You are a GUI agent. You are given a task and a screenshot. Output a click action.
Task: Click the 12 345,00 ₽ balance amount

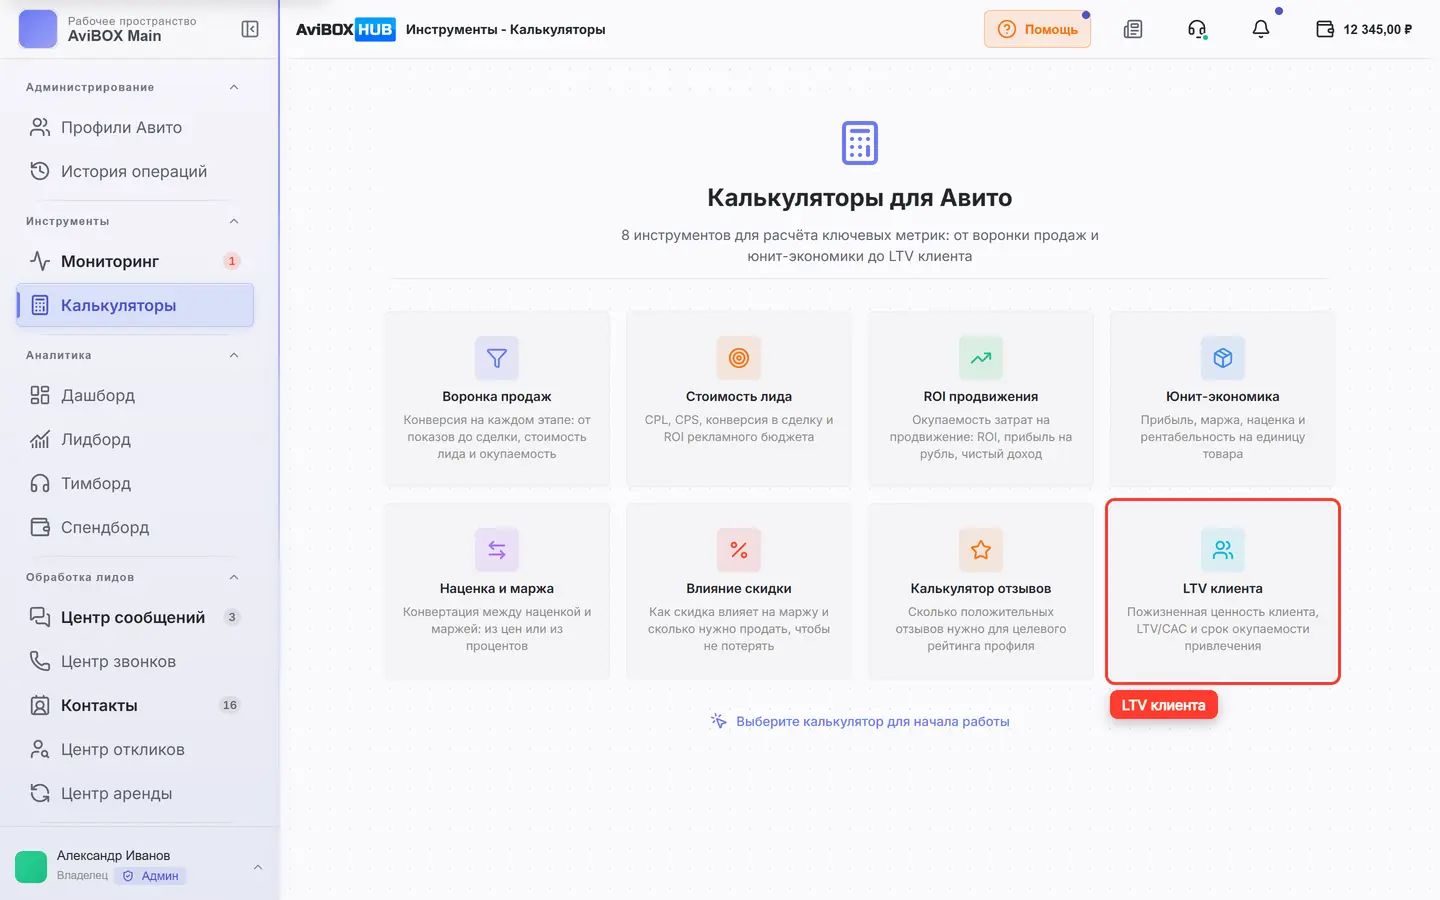(x=1378, y=29)
